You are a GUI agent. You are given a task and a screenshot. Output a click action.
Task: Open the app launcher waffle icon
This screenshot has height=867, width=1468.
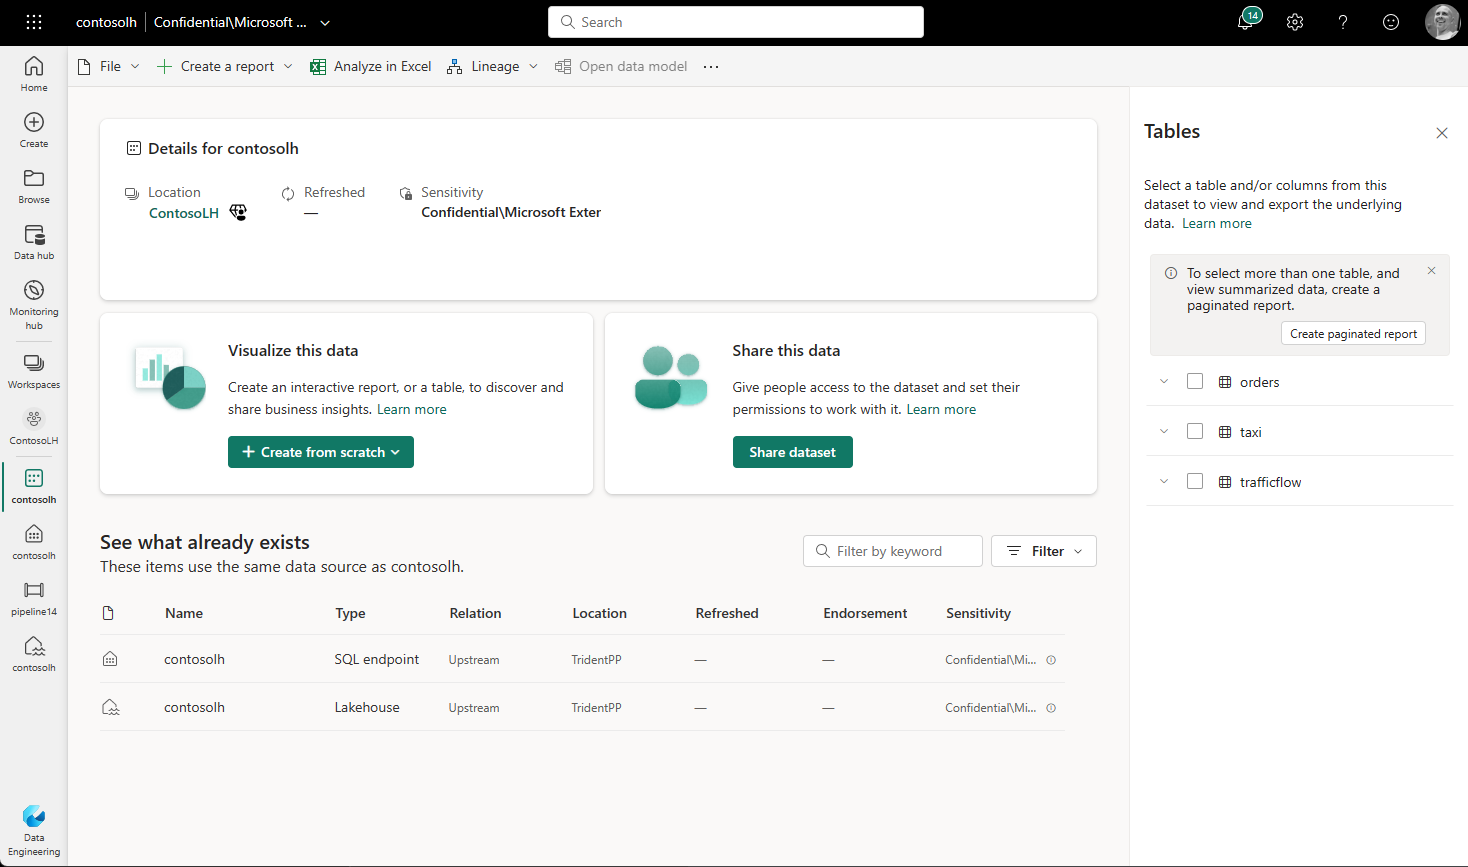(34, 22)
